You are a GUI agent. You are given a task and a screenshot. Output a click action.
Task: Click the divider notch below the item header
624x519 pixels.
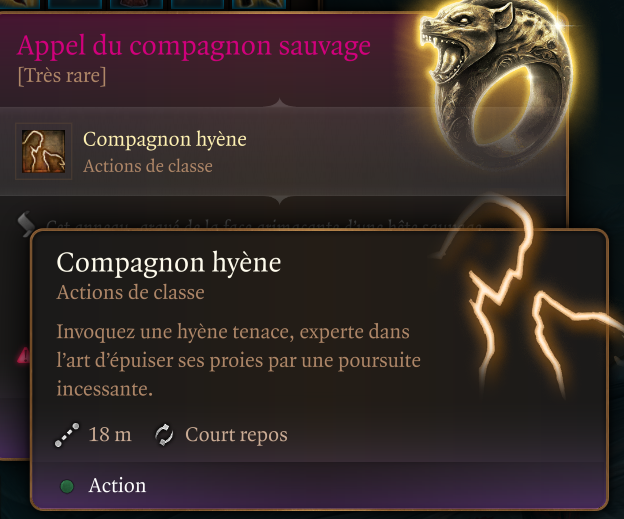(280, 103)
